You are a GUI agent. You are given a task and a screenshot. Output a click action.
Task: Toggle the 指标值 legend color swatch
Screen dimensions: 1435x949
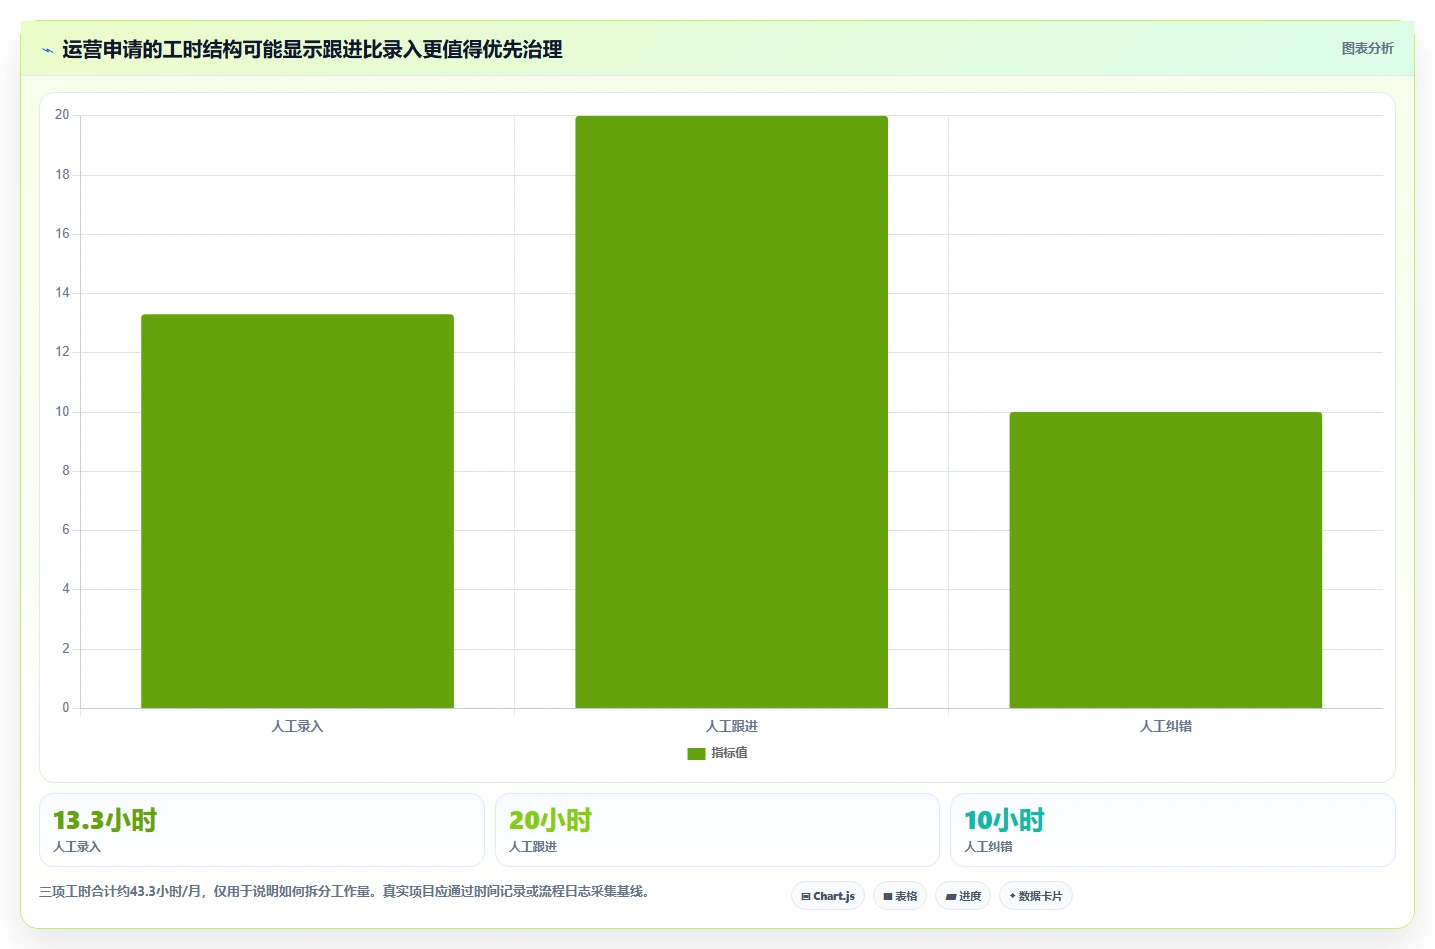[696, 753]
